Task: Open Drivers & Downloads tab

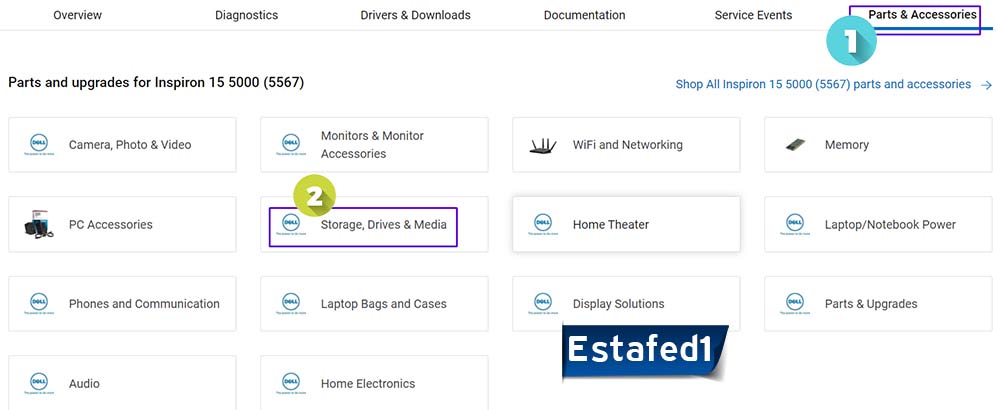Action: (415, 15)
